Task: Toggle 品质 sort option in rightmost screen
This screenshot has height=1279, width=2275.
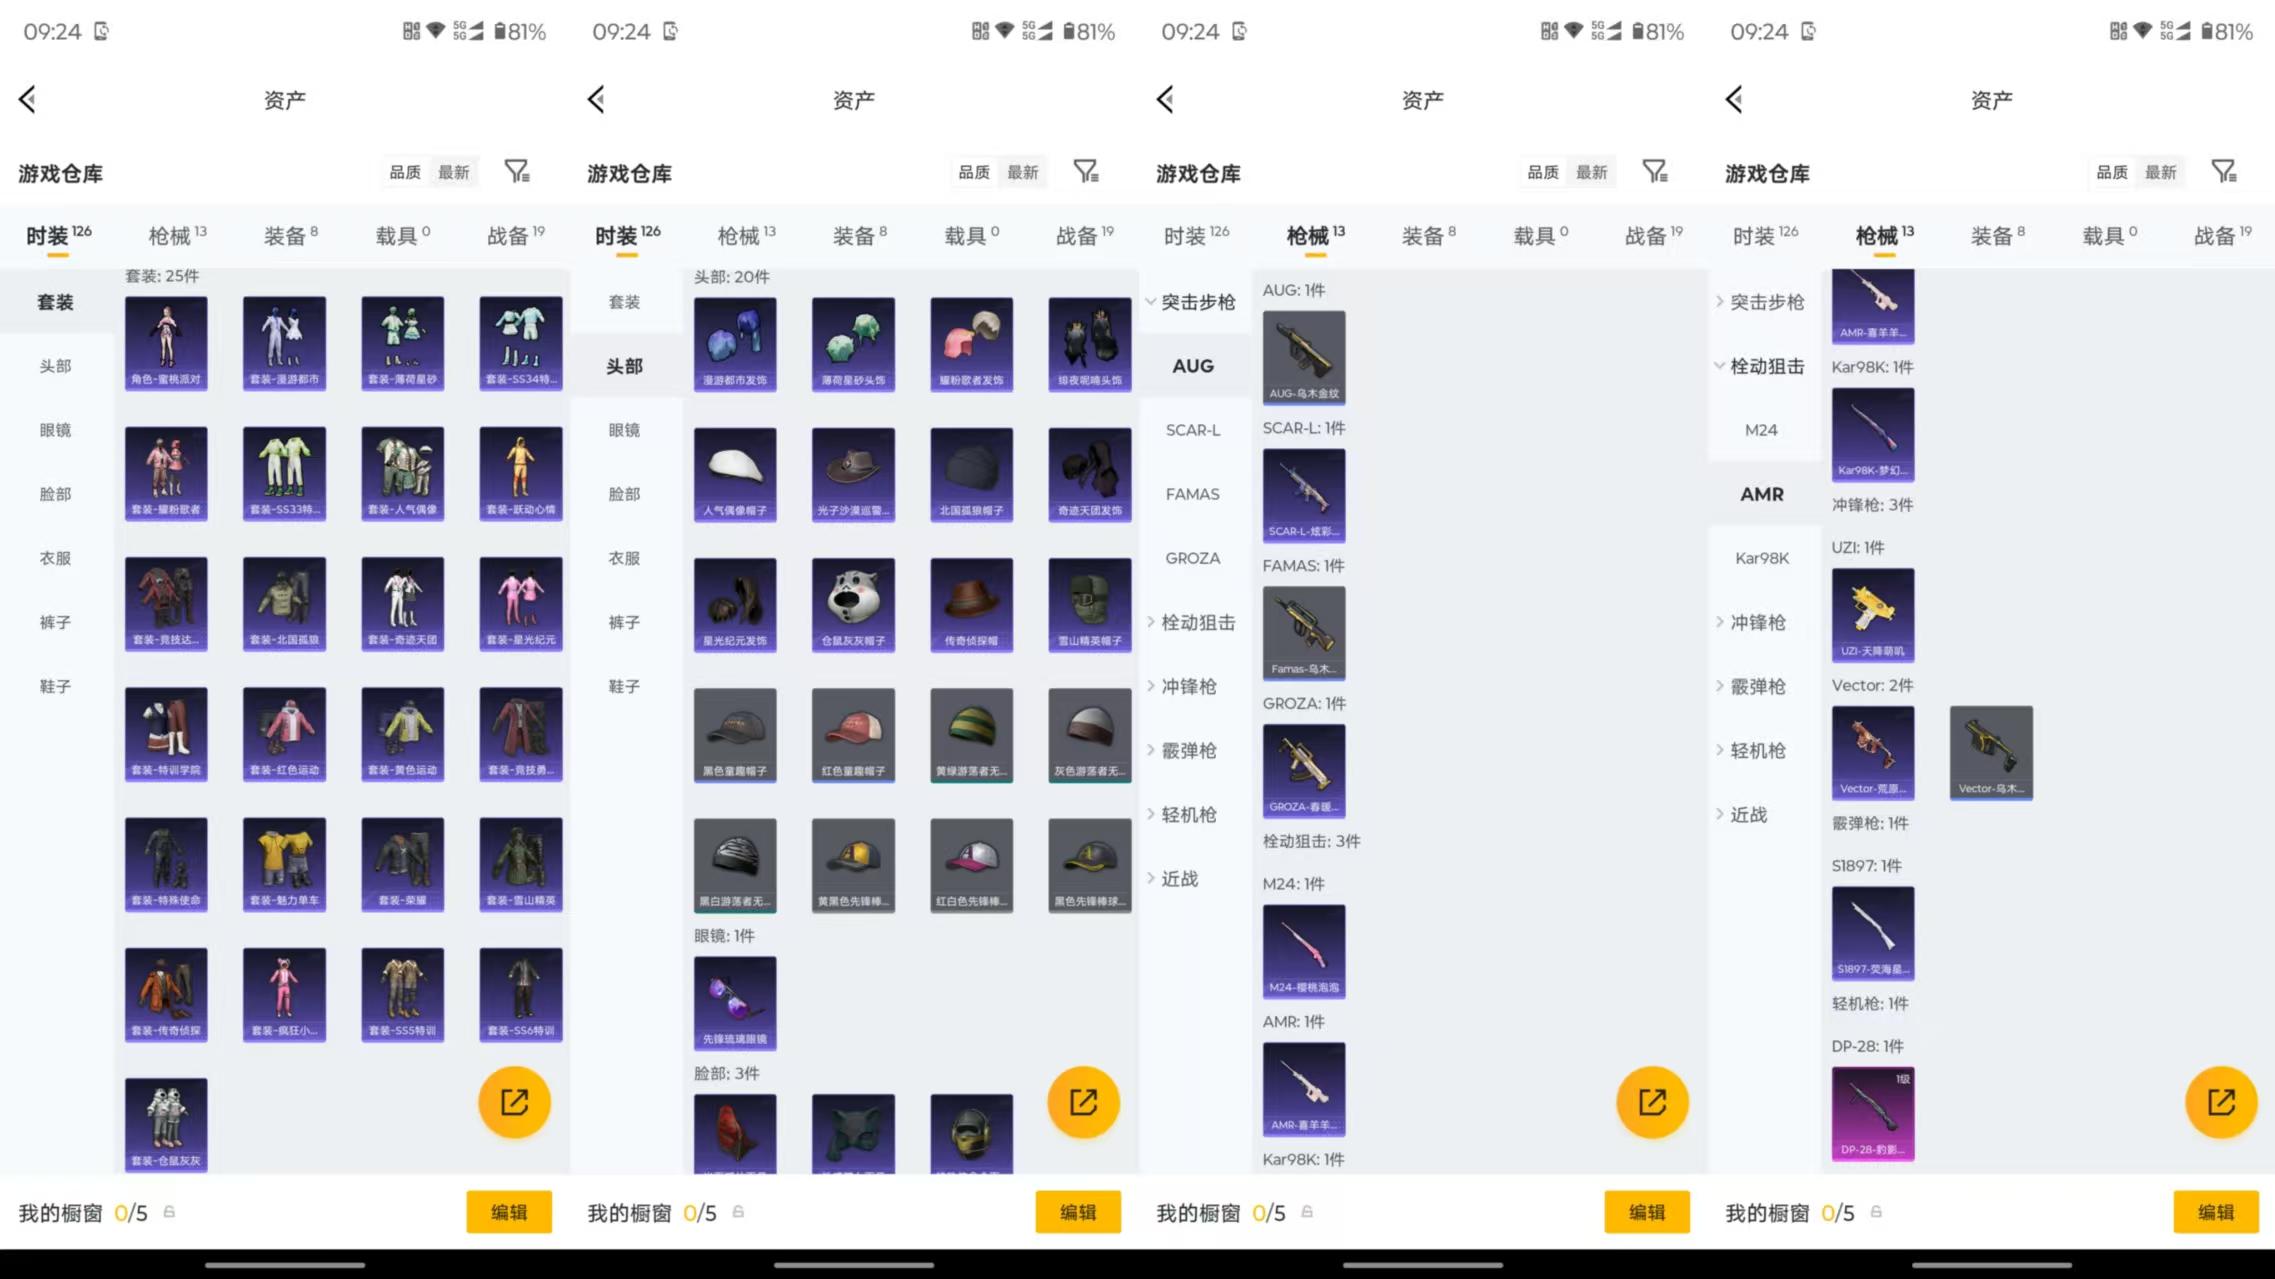Action: 2111,172
